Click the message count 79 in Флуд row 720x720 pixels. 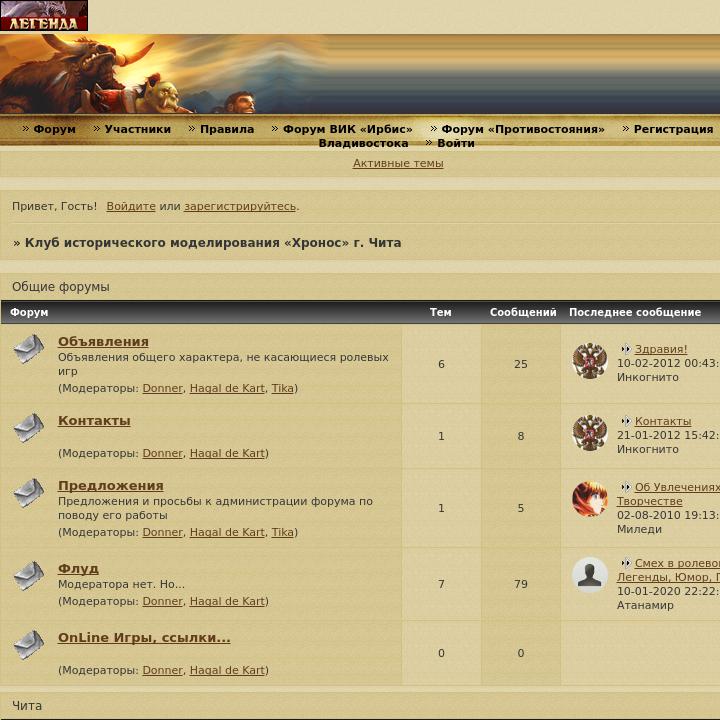point(521,584)
